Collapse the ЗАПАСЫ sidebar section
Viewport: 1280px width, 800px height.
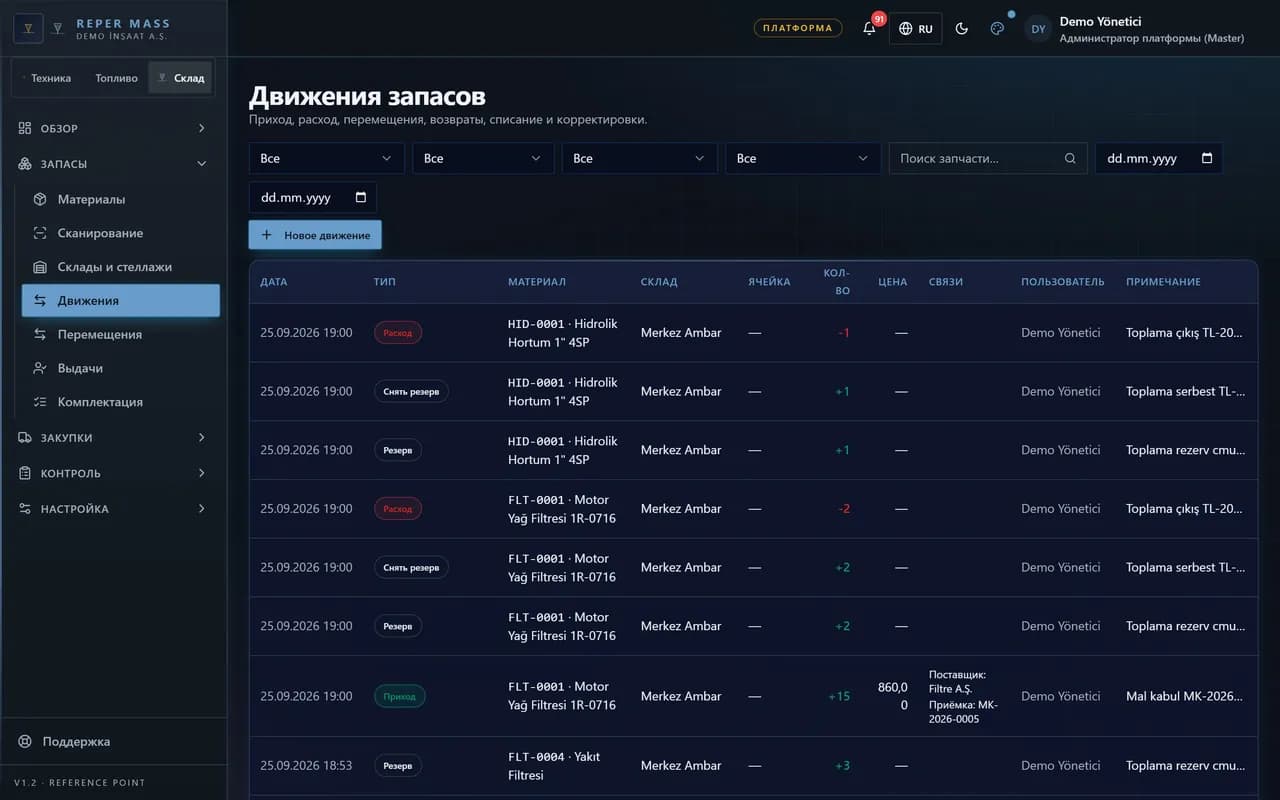pos(113,164)
